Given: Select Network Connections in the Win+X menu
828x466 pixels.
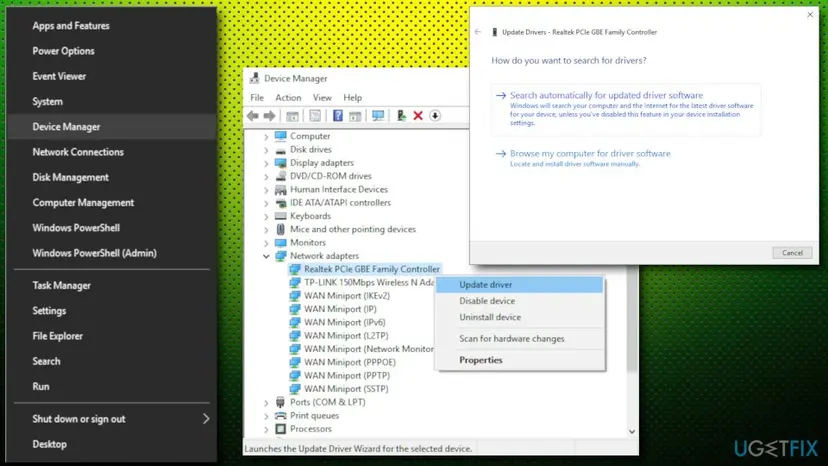Looking at the screenshot, I should 112,152.
